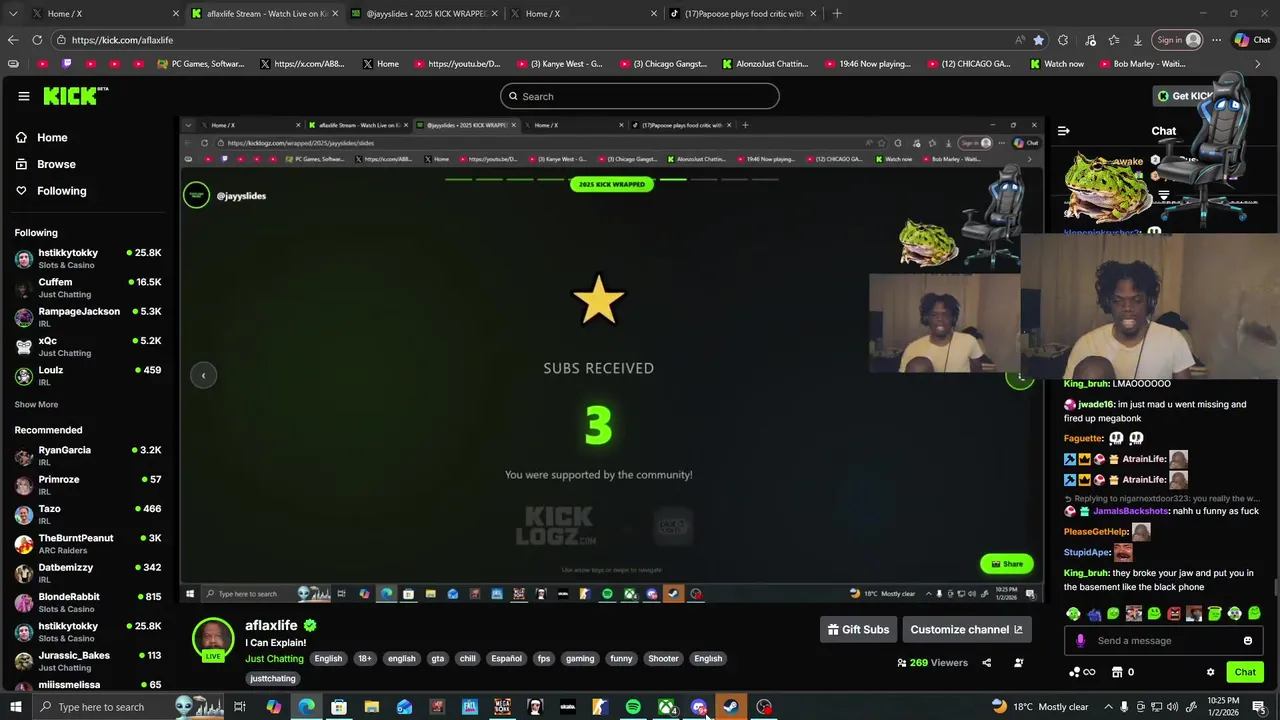Click the user icon beside share icon
Image resolution: width=1280 pixels, height=720 pixels.
pyautogui.click(x=1018, y=663)
